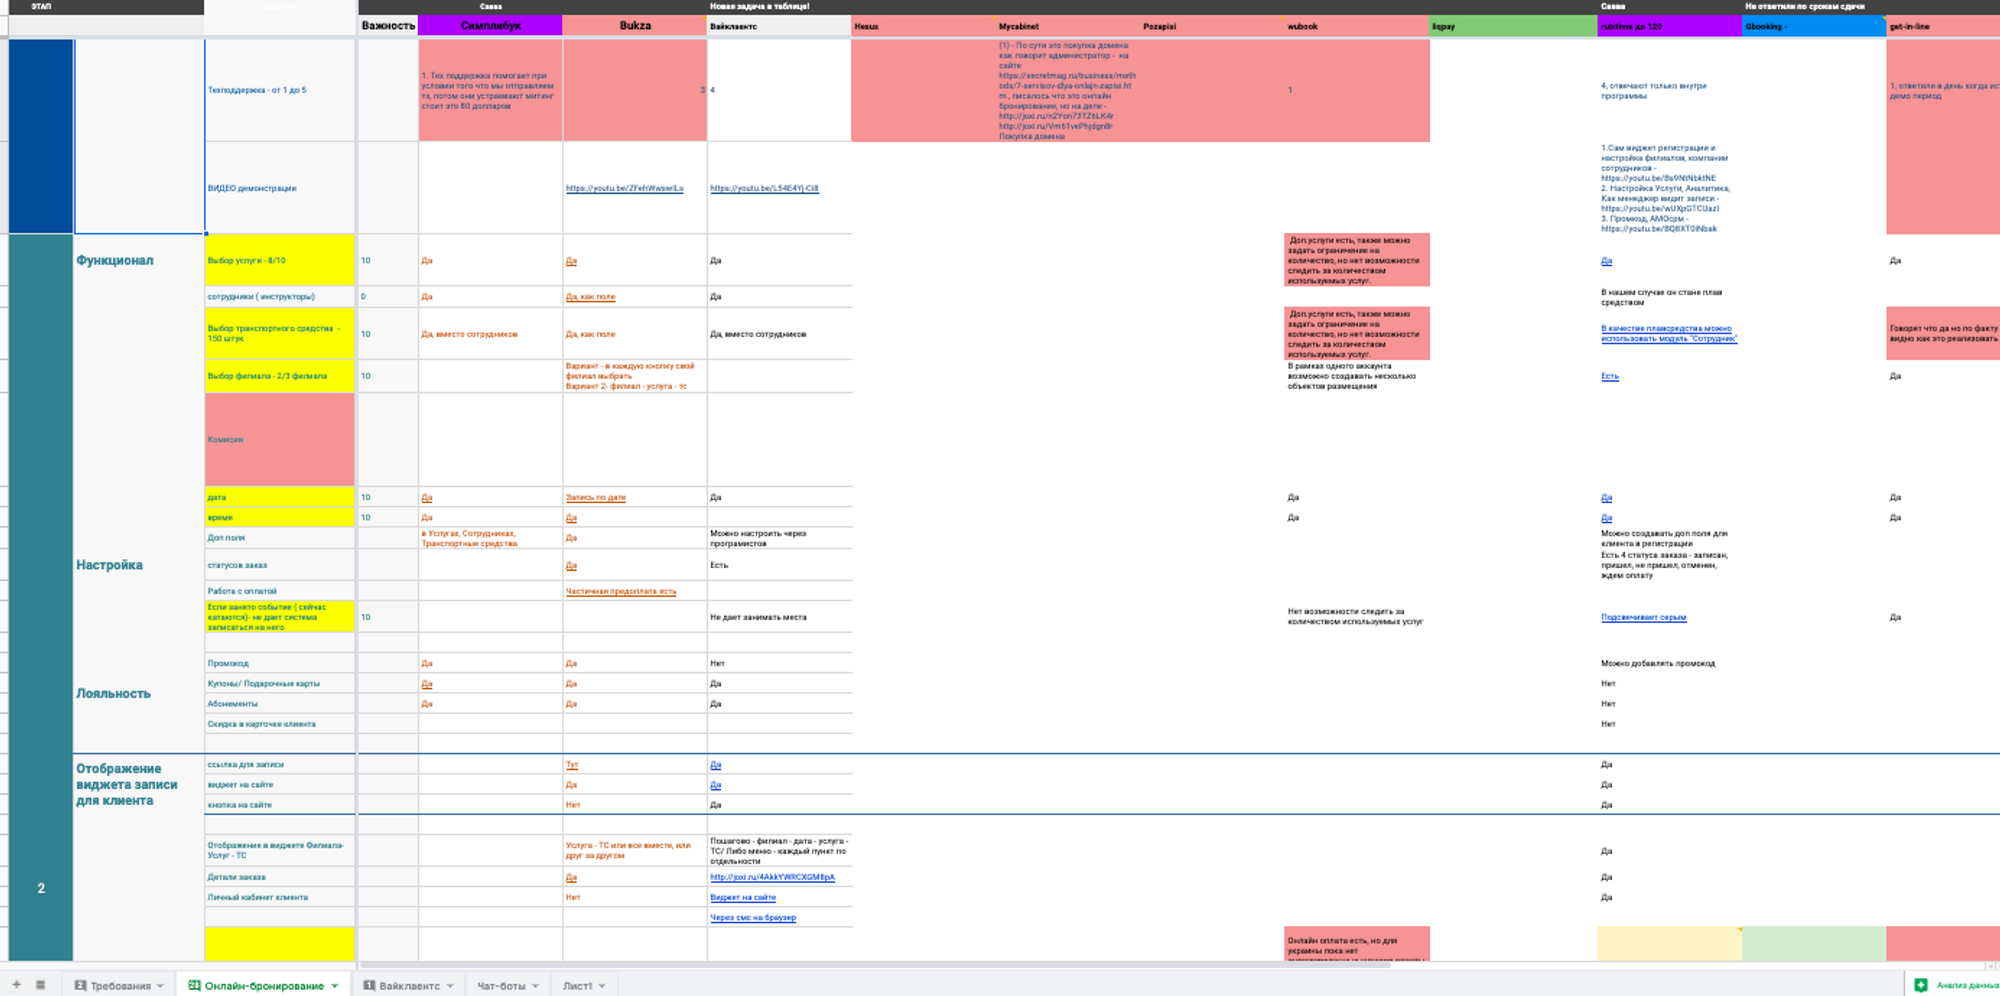Select the purple Симплибук header cell
Screen dimensions: 2000x996
click(x=490, y=26)
